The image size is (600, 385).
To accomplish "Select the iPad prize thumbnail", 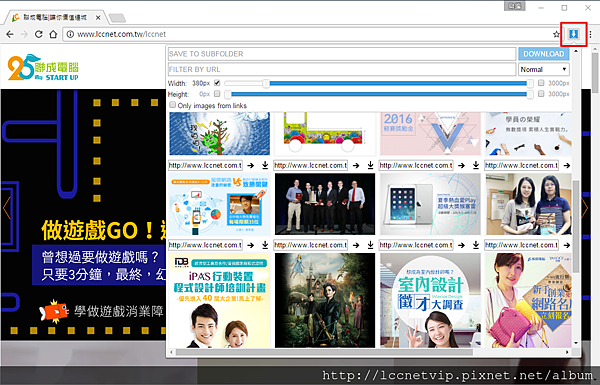I will point(430,204).
